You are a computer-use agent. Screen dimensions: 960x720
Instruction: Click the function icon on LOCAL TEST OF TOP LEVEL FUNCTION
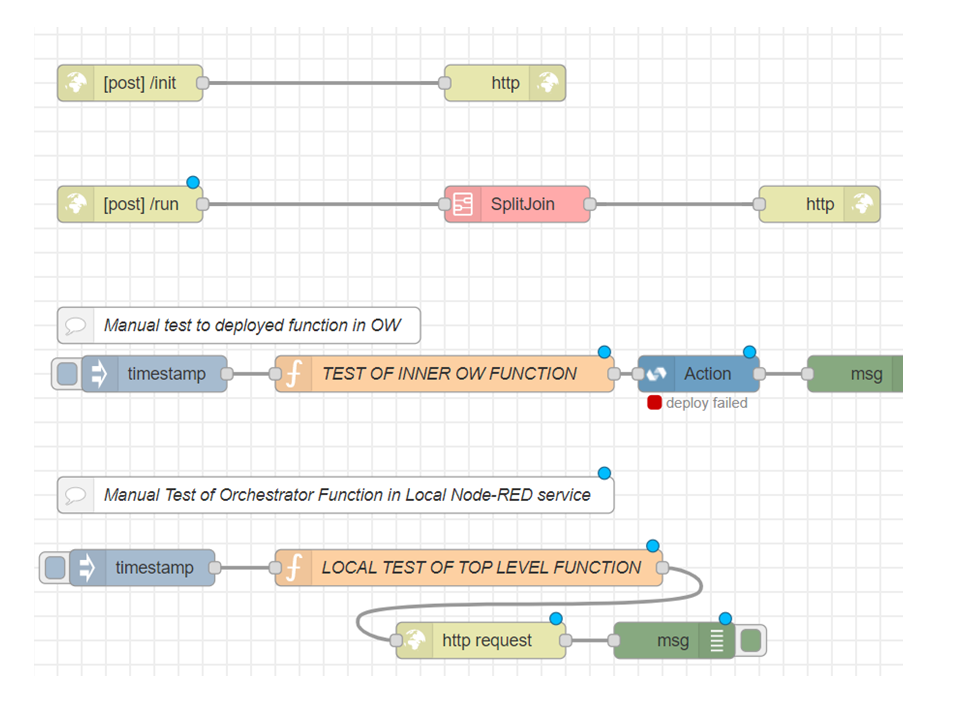click(x=294, y=568)
